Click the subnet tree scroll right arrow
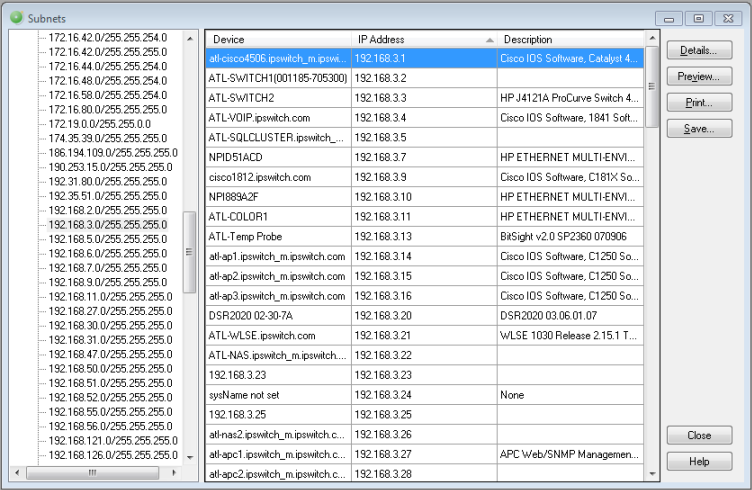This screenshot has height=490, width=752. point(174,473)
